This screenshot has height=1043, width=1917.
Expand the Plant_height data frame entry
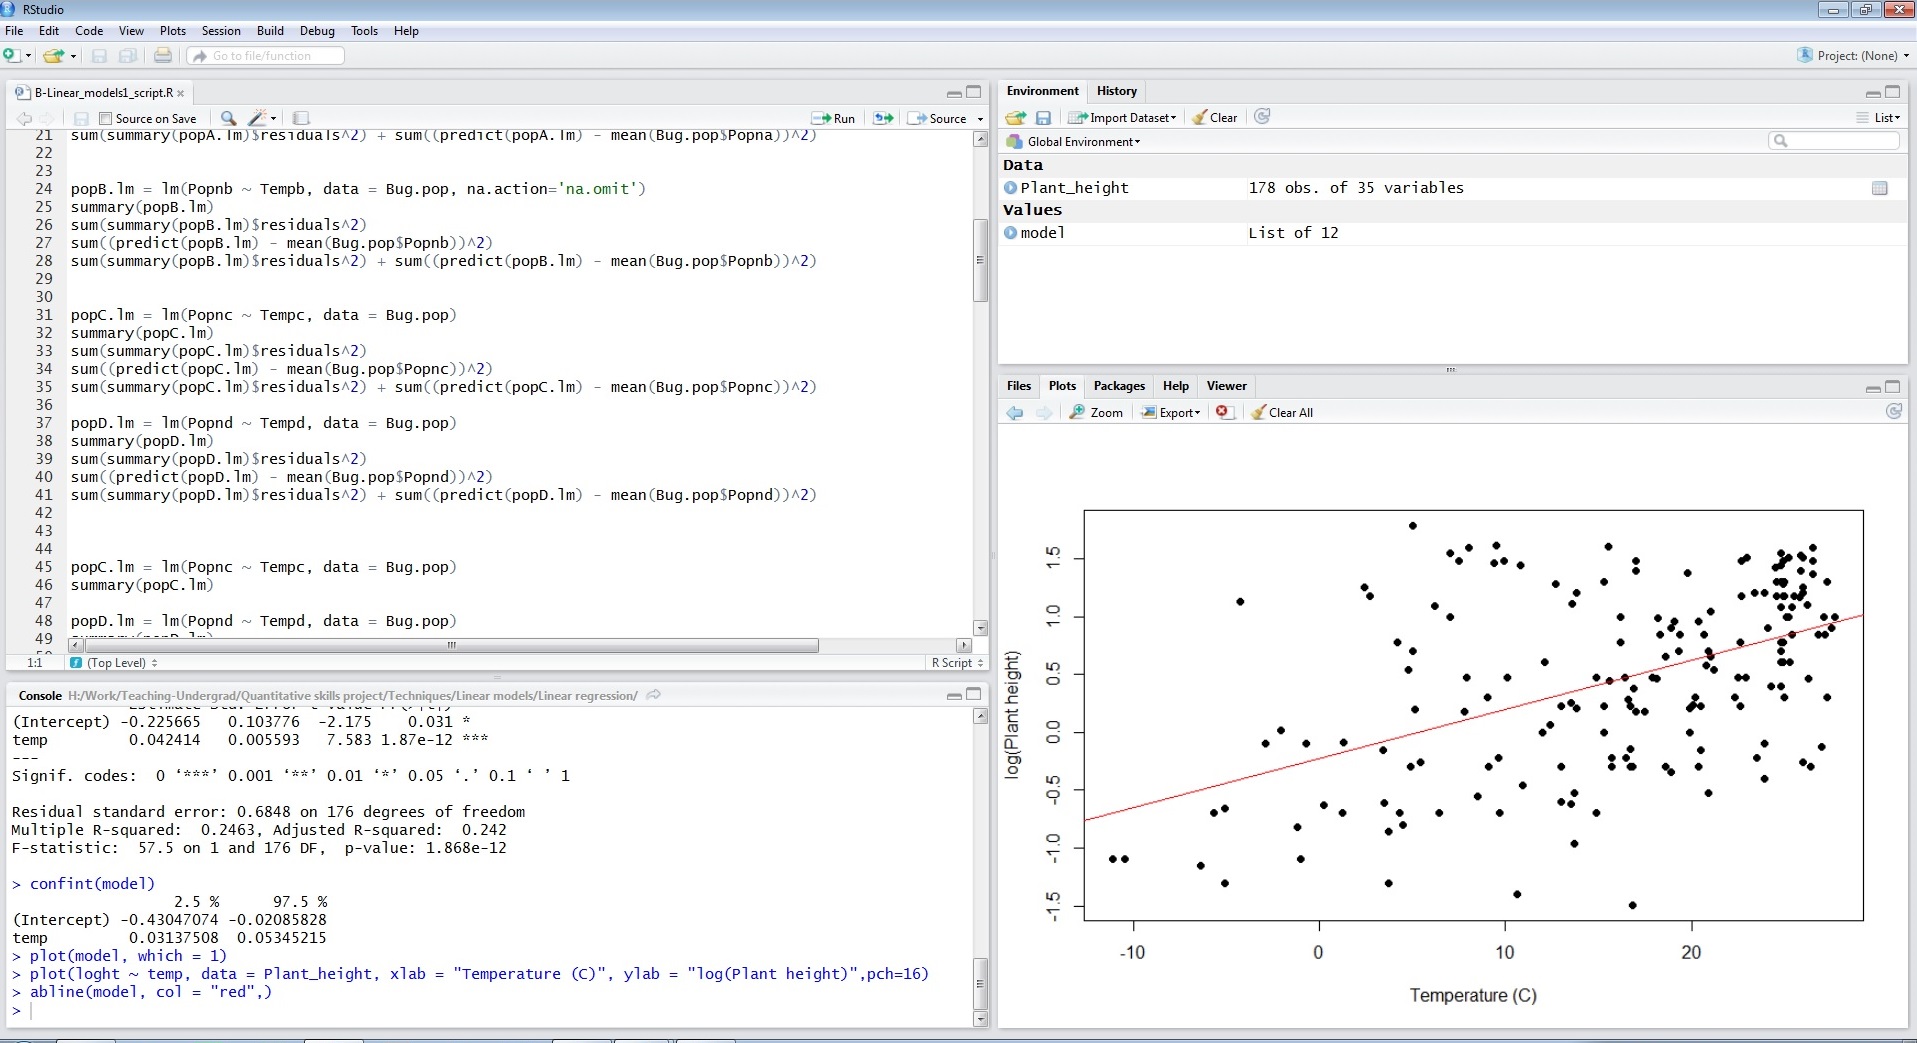[x=1011, y=187]
